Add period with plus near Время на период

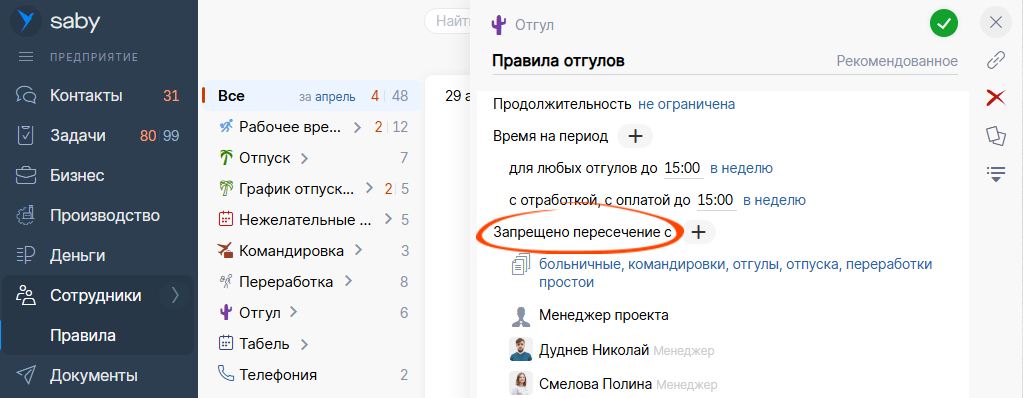(635, 136)
